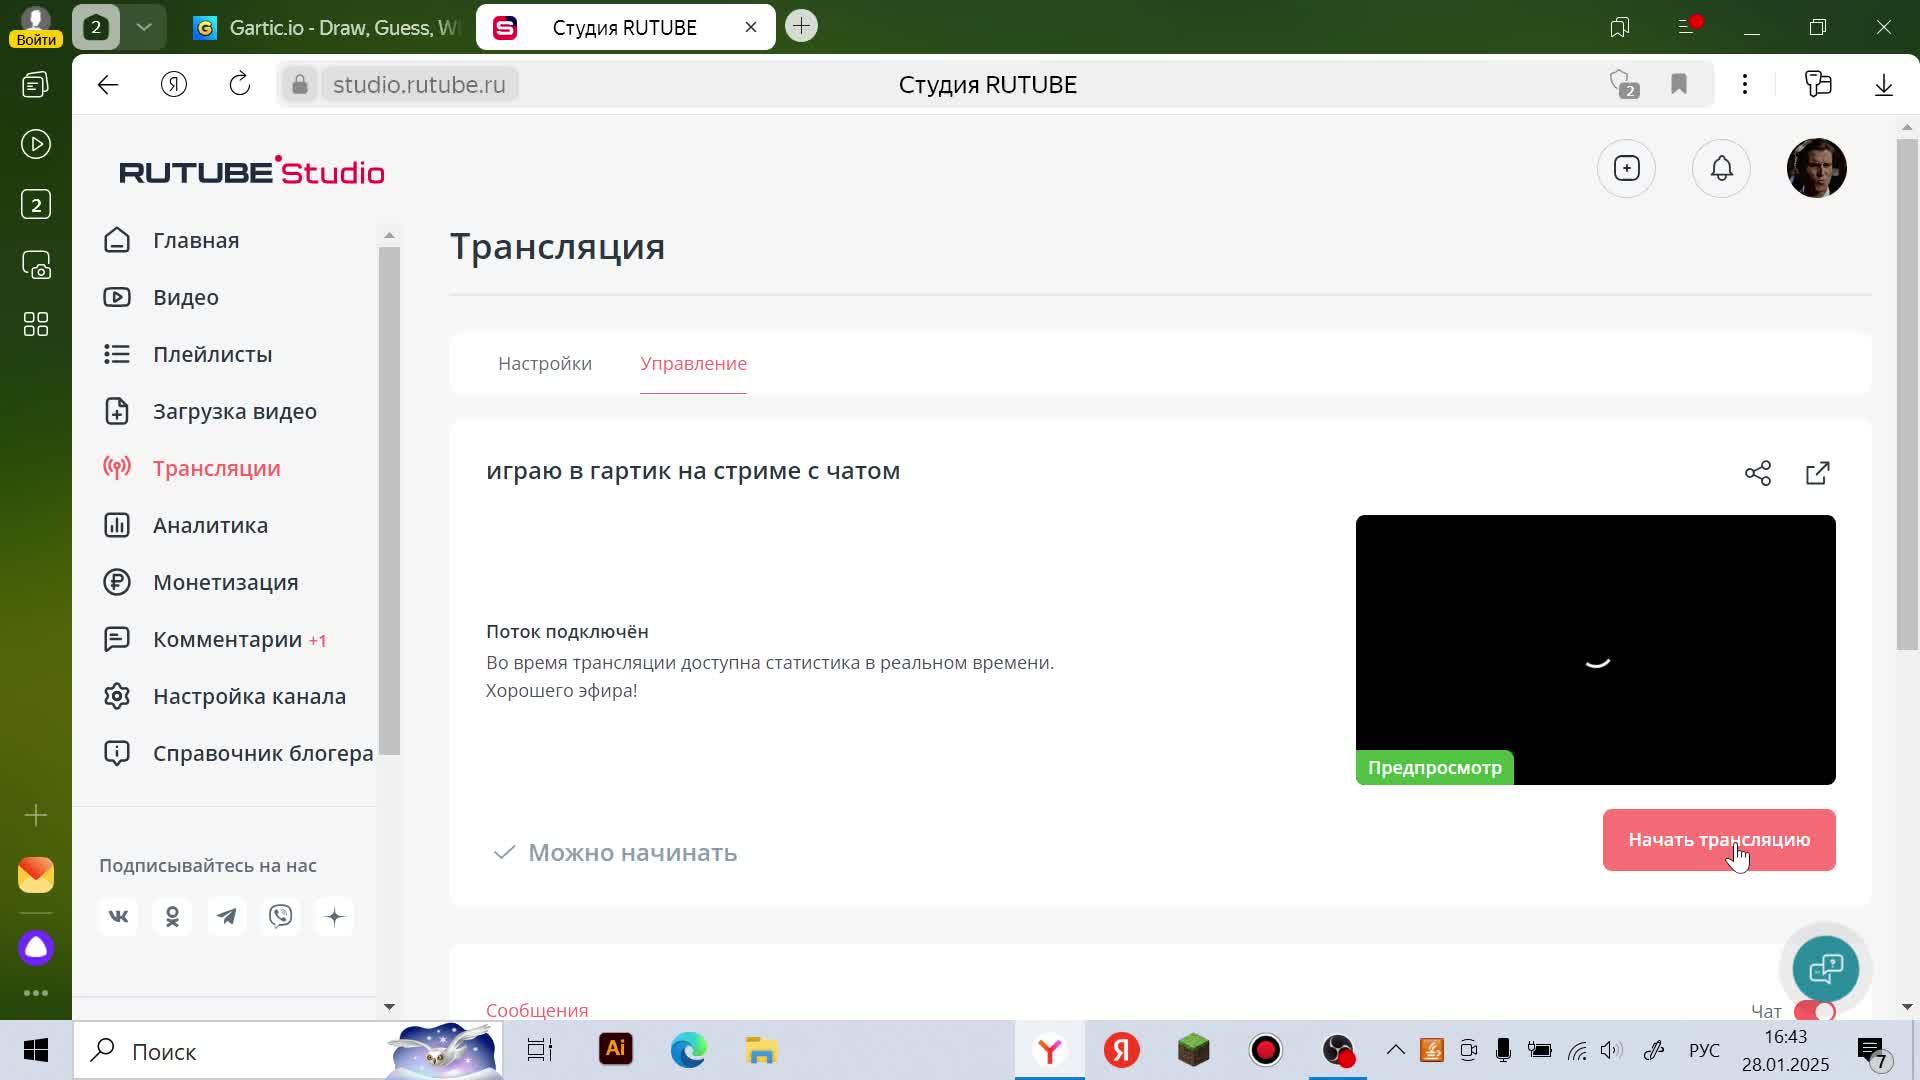Open File Explorer from taskbar

[761, 1050]
